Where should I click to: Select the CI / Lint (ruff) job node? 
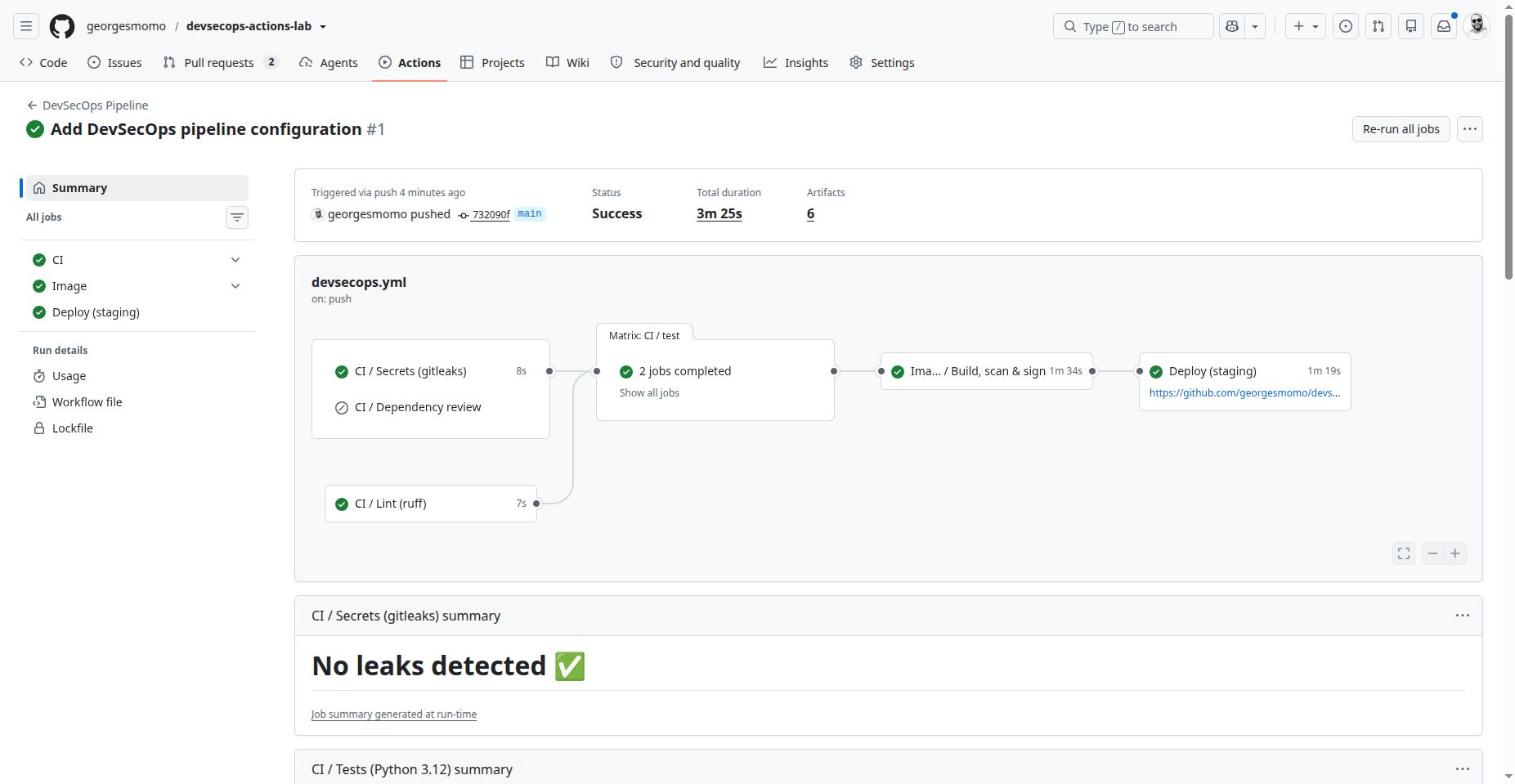[431, 503]
